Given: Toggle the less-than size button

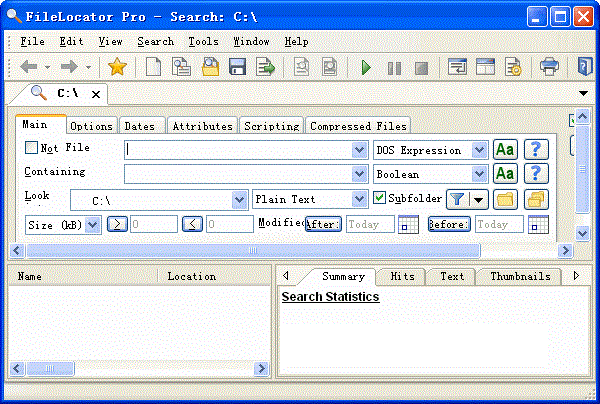Looking at the screenshot, I should pyautogui.click(x=192, y=224).
